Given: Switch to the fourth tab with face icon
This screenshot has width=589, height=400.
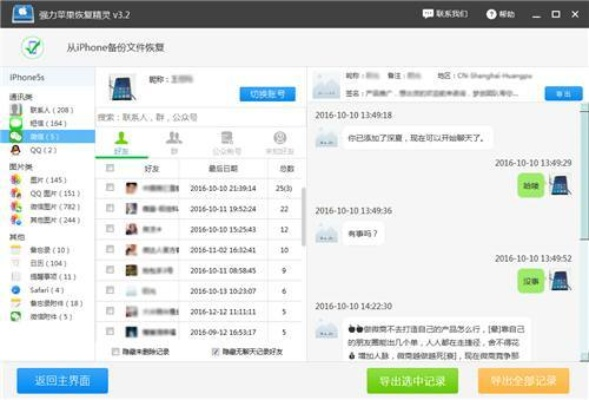Looking at the screenshot, I should click(x=280, y=143).
